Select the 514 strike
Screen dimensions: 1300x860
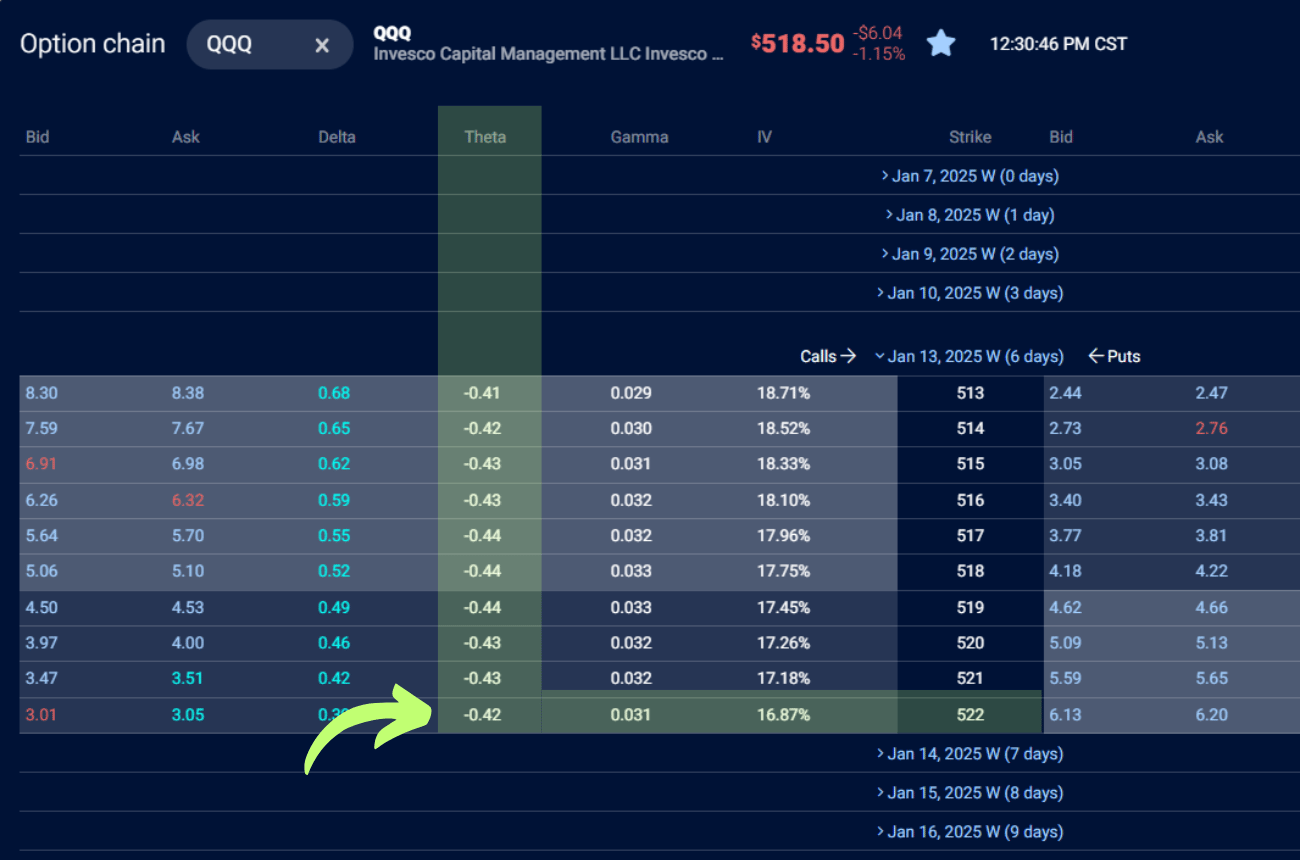click(970, 428)
